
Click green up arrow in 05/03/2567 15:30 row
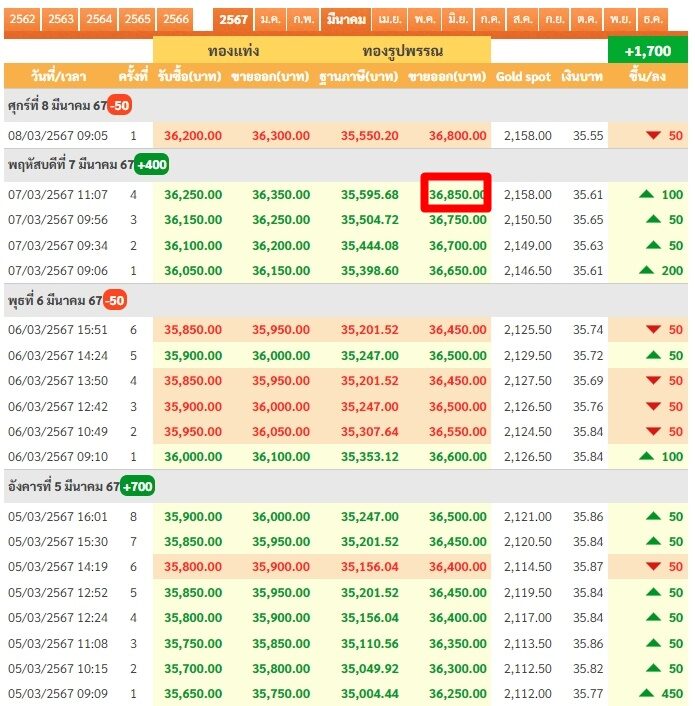pyautogui.click(x=653, y=541)
